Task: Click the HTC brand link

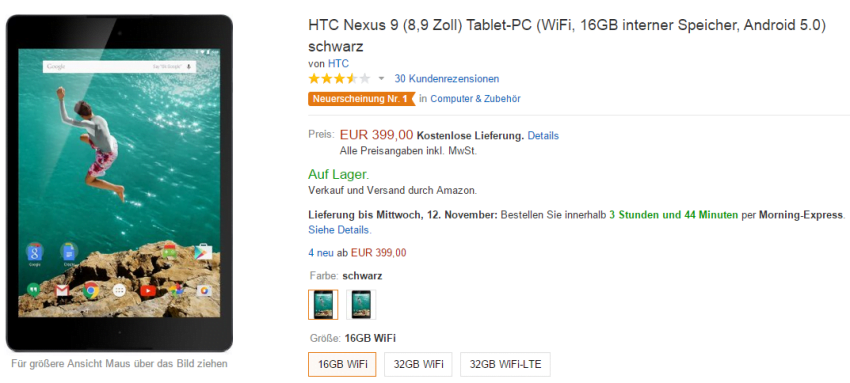Action: pos(338,63)
